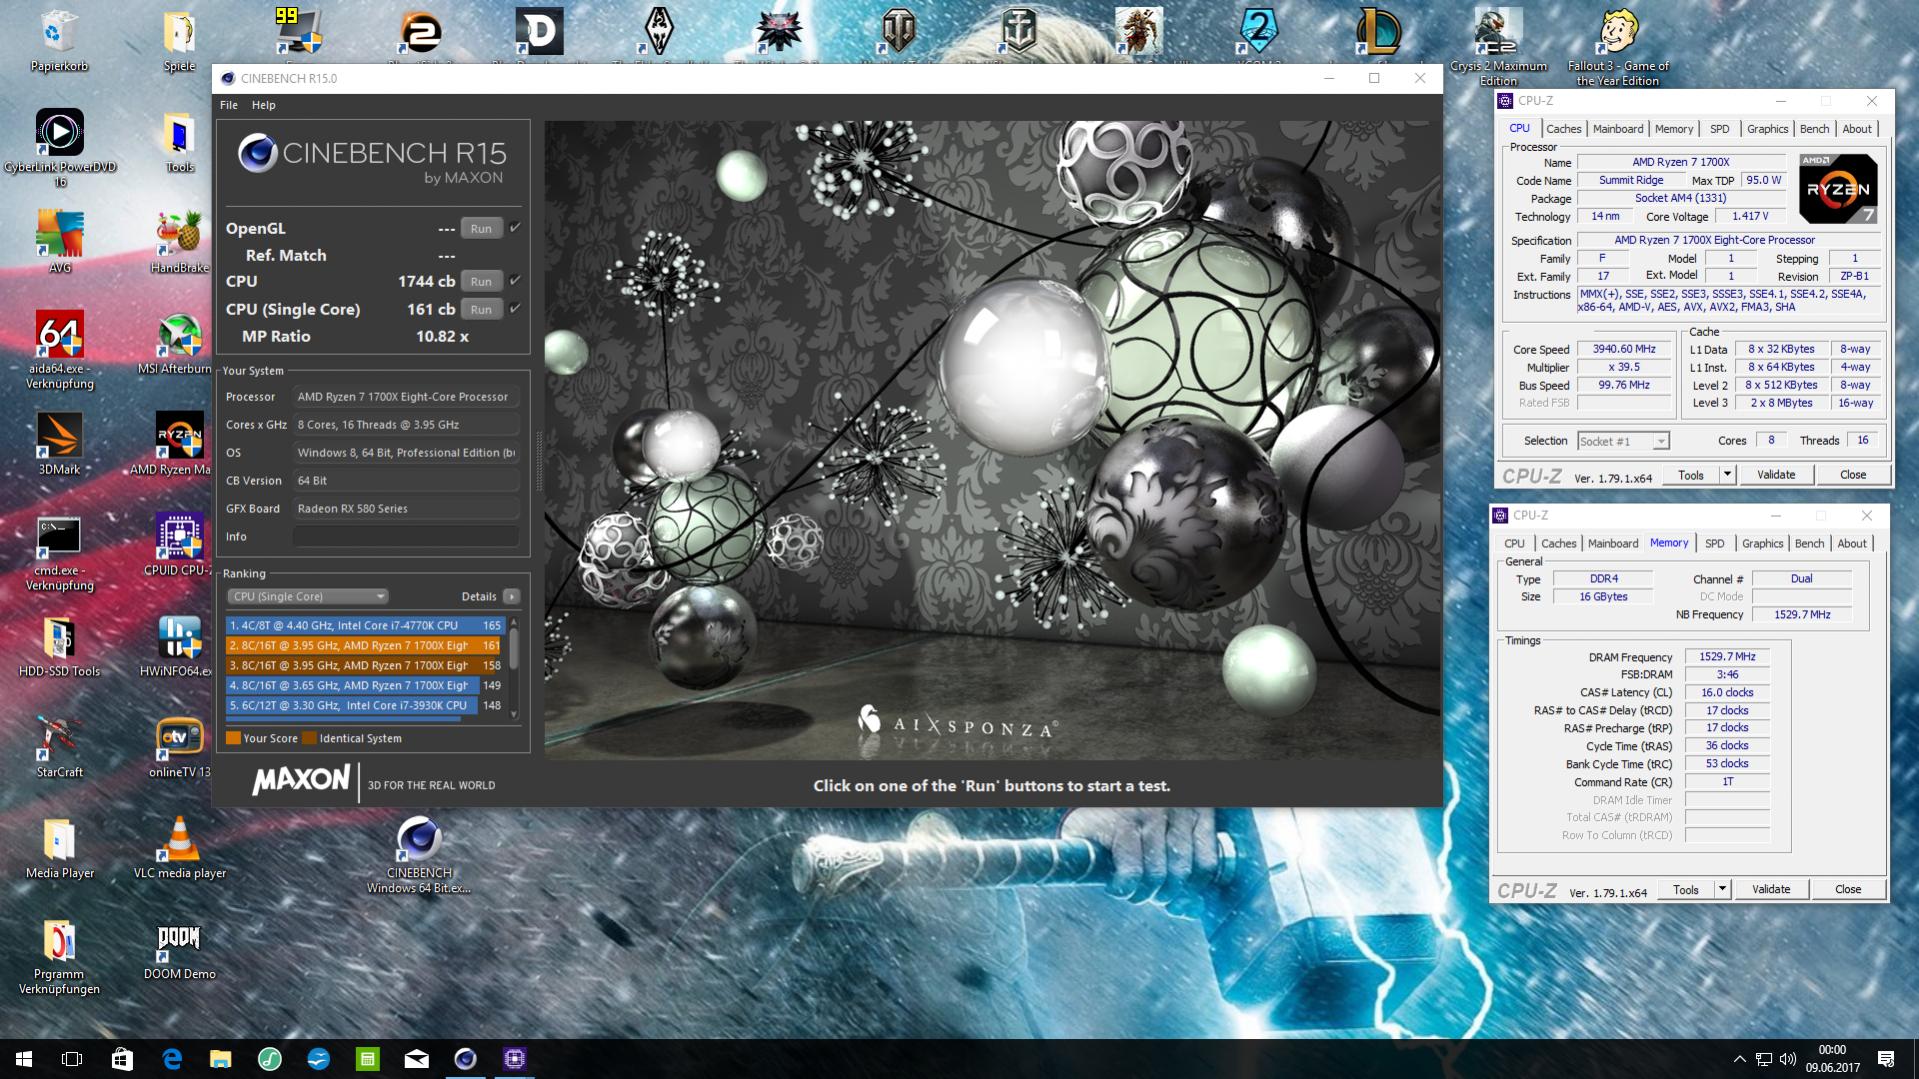The image size is (1919, 1079).
Task: Open the Mail app from the taskbar
Action: click(x=416, y=1058)
